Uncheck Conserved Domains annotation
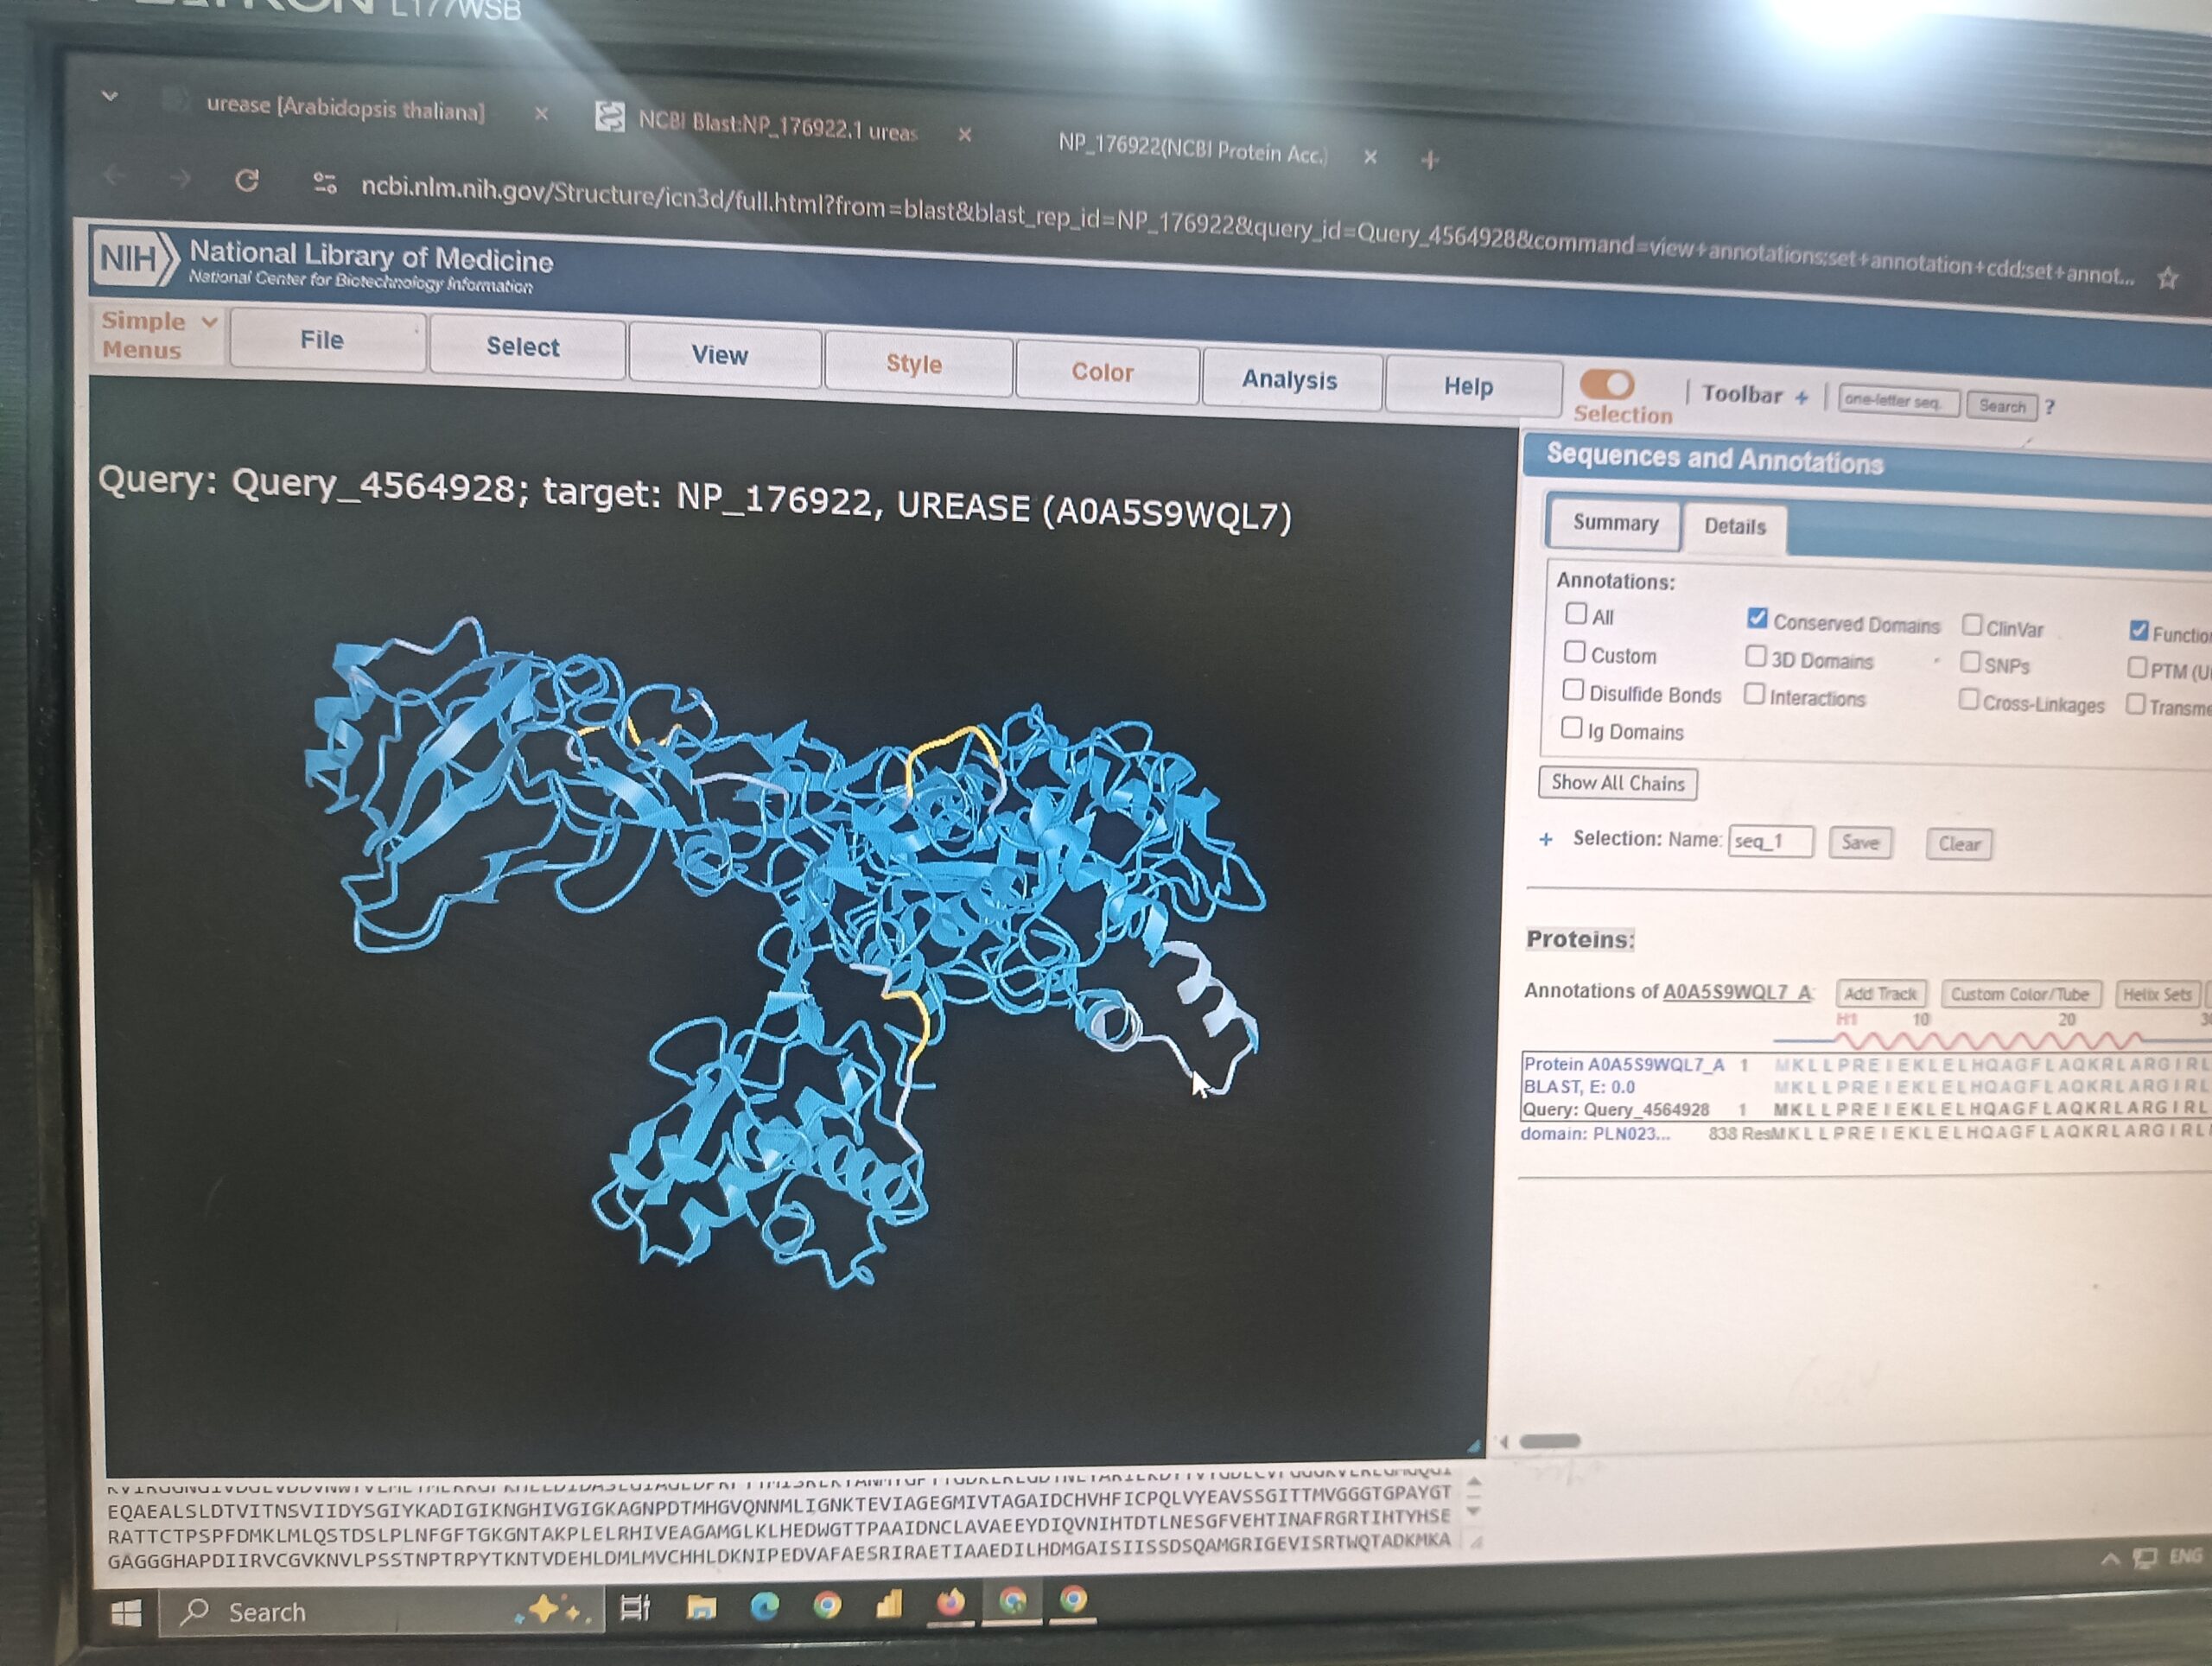The width and height of the screenshot is (2212, 1666). pos(1757,618)
